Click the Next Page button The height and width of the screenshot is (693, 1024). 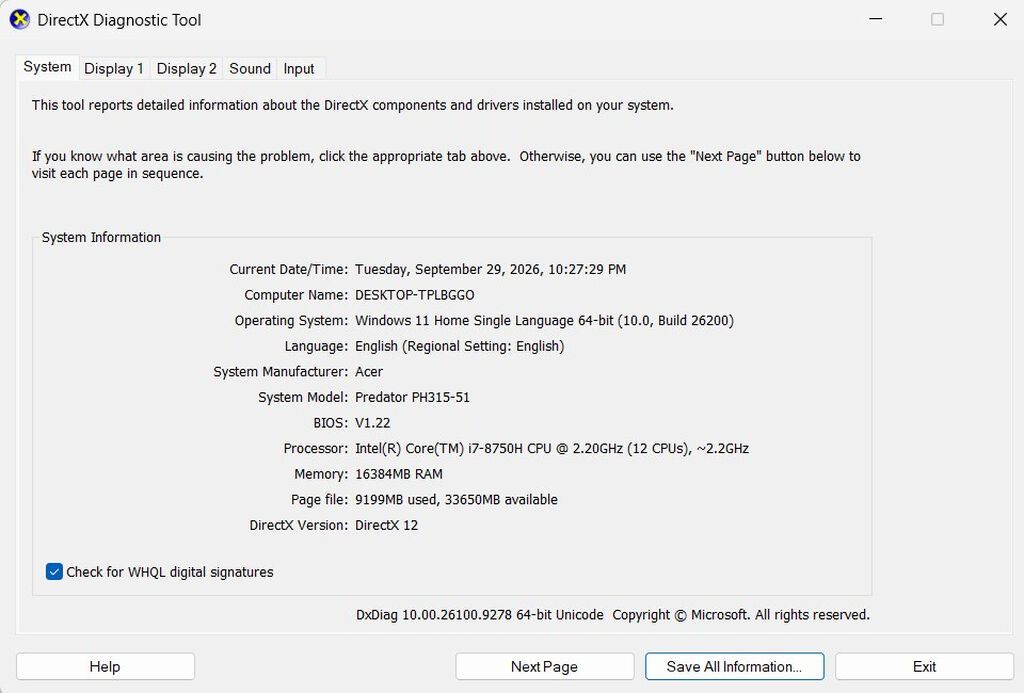point(545,666)
